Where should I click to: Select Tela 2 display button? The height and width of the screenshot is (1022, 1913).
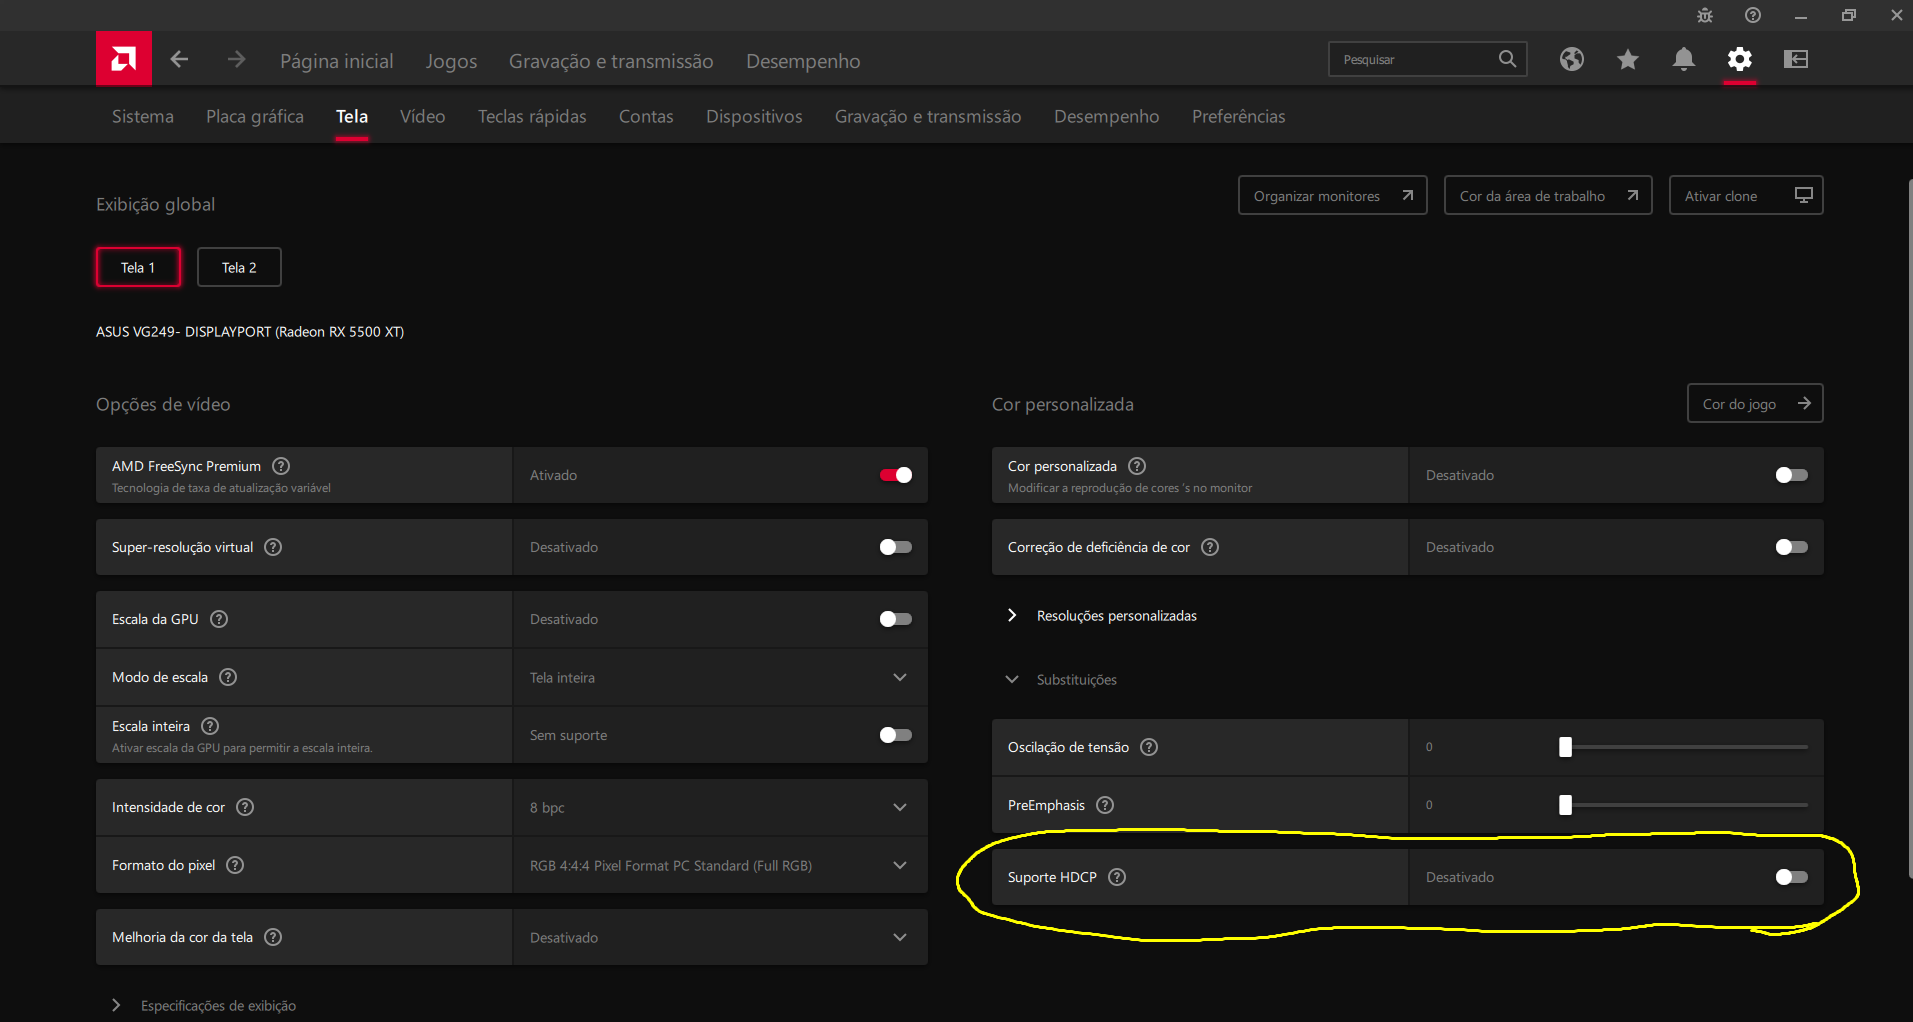[239, 267]
